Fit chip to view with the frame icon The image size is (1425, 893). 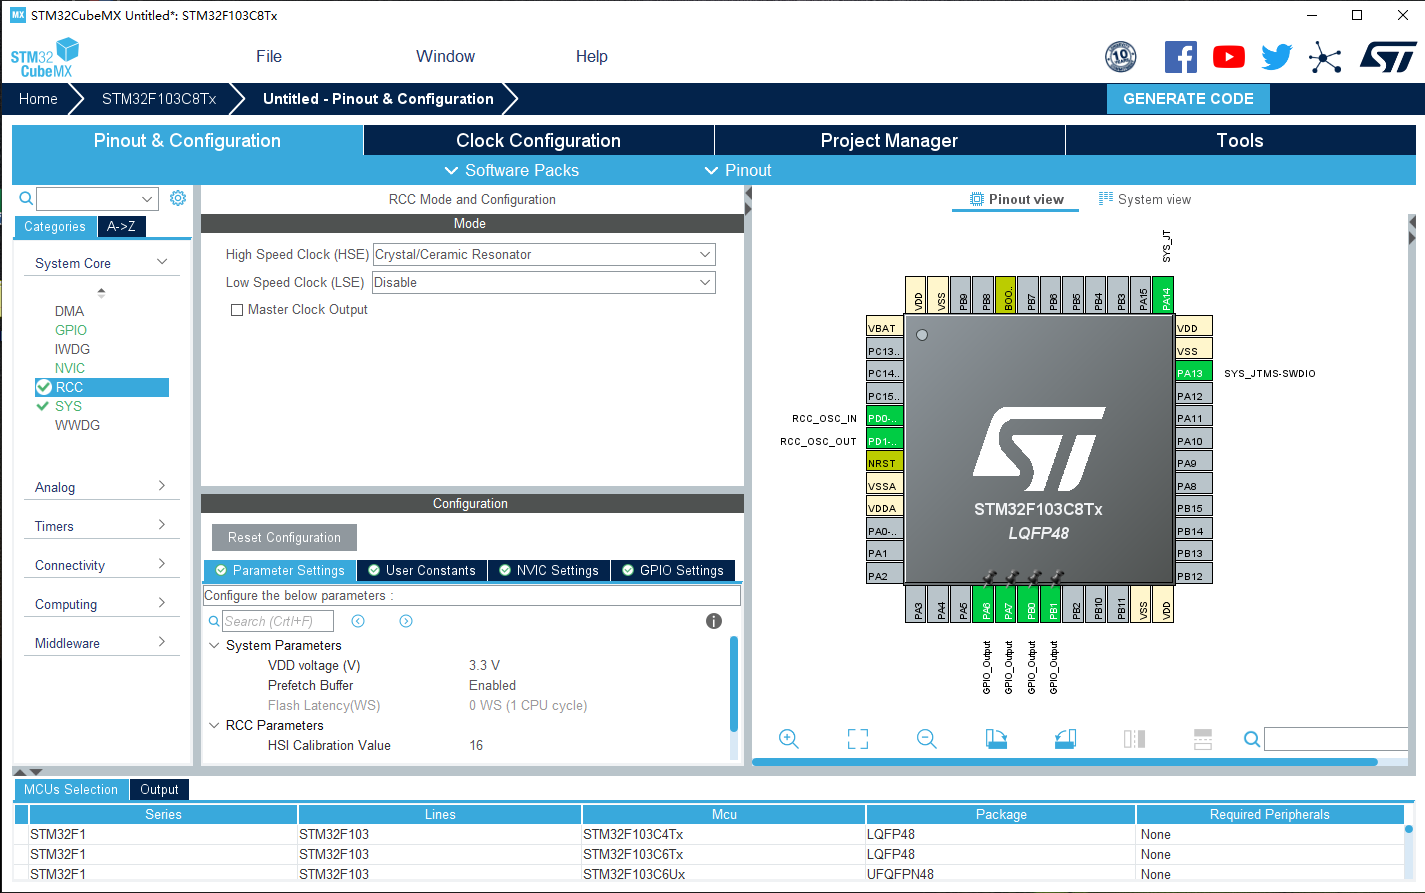coord(858,739)
